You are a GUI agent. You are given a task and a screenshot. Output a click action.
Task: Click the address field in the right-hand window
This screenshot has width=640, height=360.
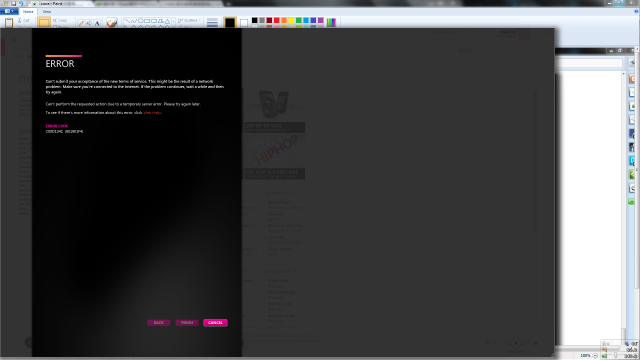point(589,63)
